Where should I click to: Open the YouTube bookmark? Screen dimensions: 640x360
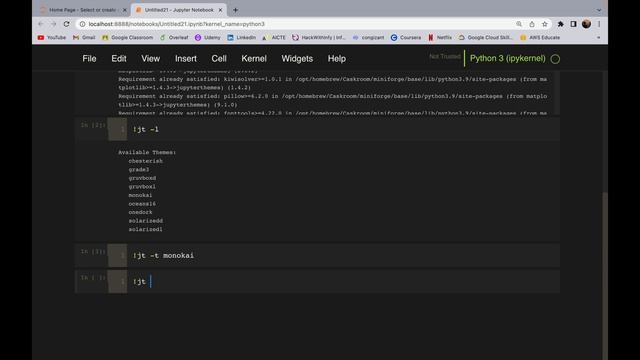pyautogui.click(x=52, y=38)
